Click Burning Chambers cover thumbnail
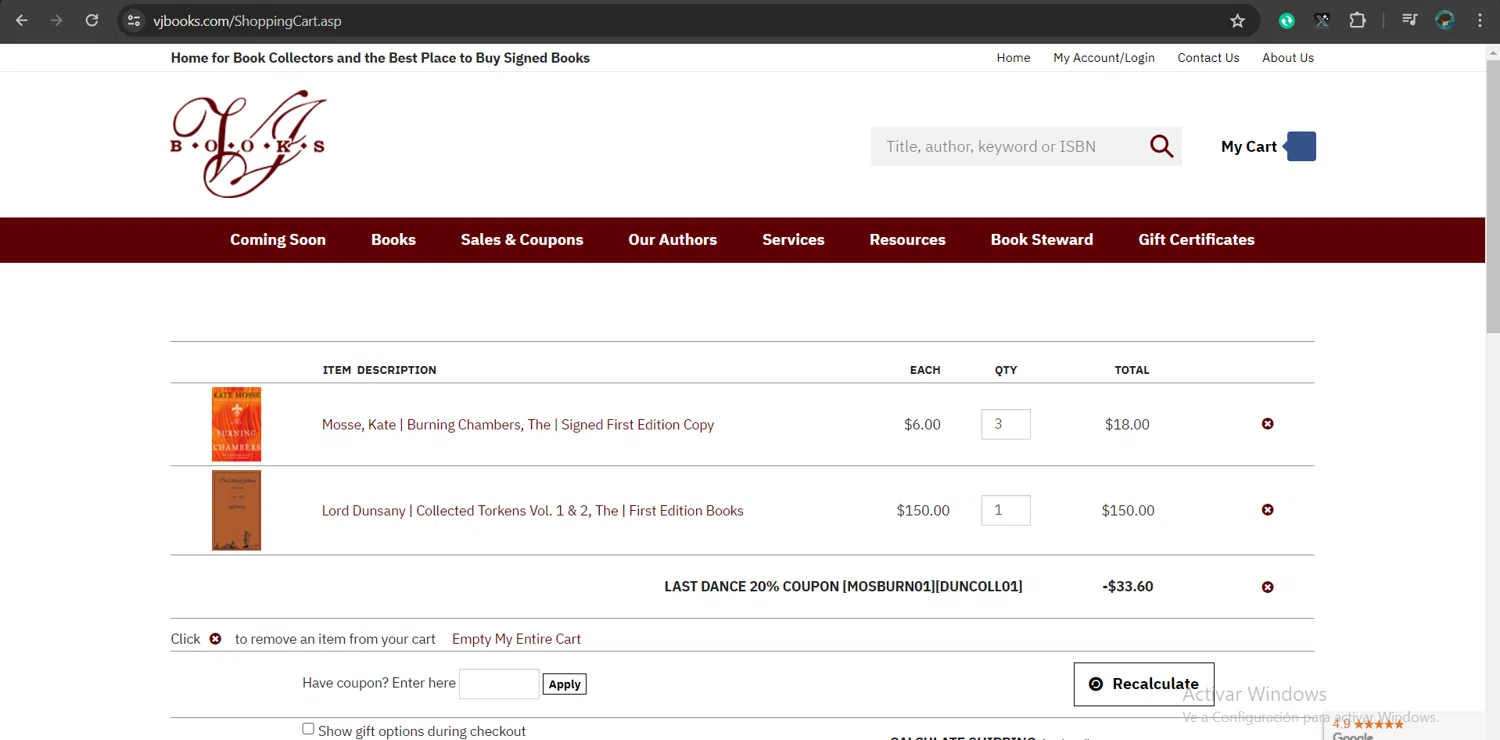 click(x=236, y=424)
